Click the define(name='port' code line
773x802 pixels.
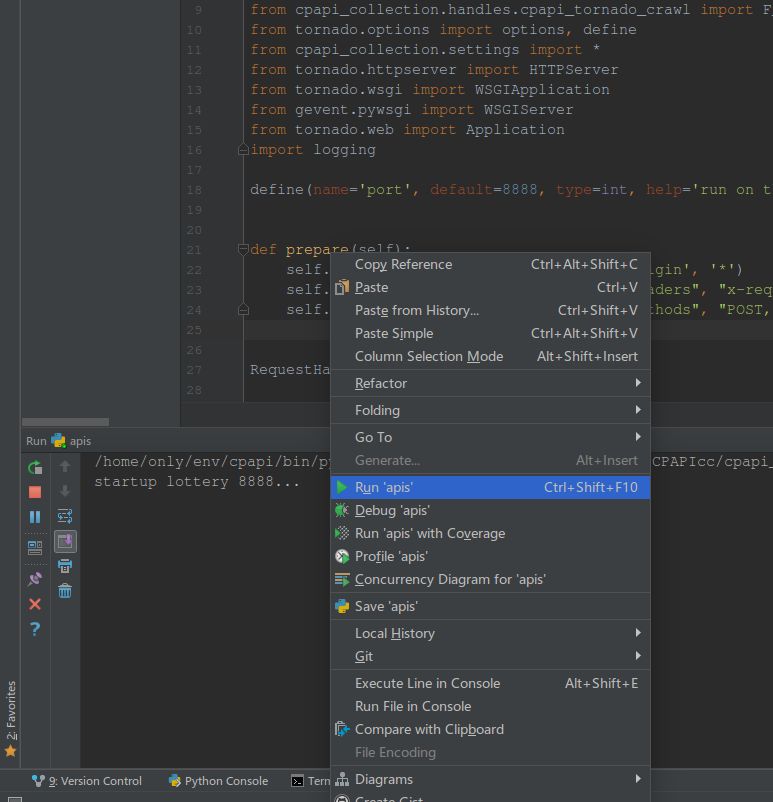pos(511,190)
